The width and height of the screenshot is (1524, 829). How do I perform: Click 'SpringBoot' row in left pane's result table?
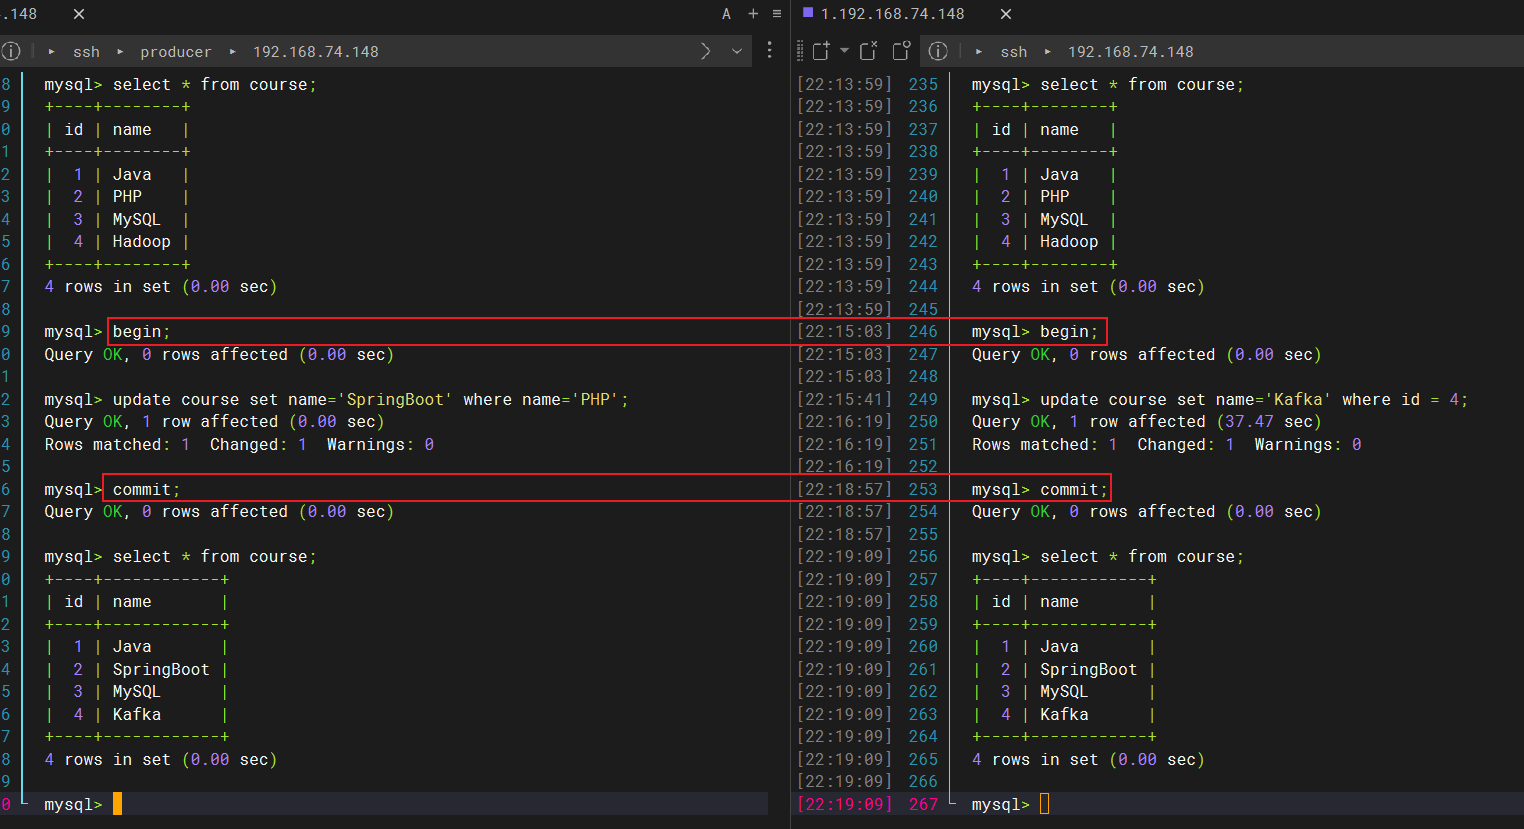point(136,670)
